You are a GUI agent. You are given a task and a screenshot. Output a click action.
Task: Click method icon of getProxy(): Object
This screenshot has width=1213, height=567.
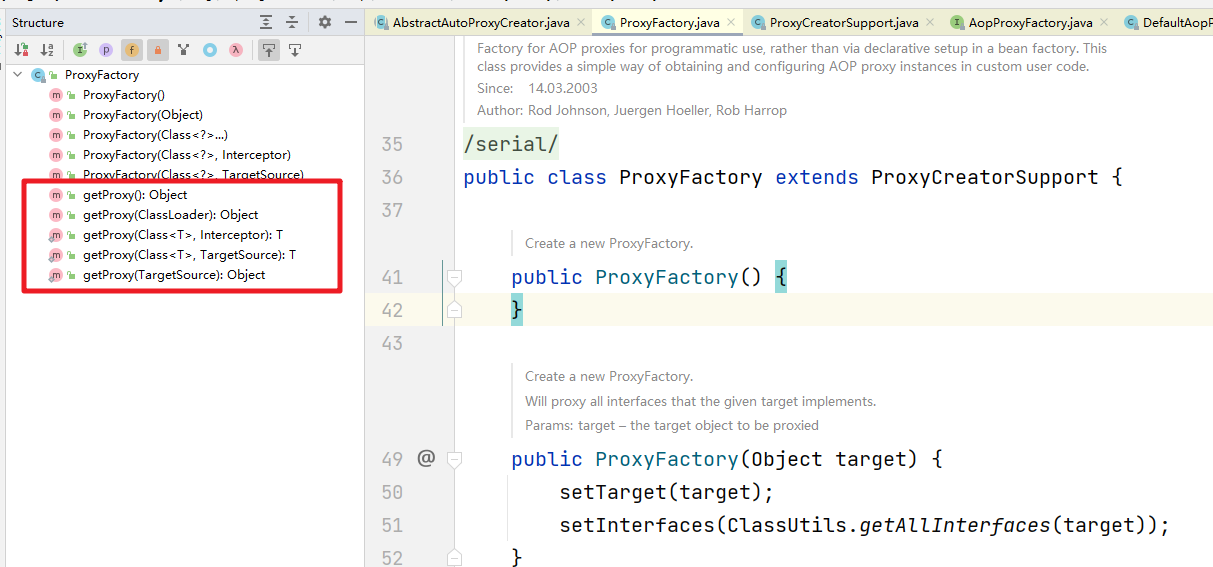[x=56, y=195]
